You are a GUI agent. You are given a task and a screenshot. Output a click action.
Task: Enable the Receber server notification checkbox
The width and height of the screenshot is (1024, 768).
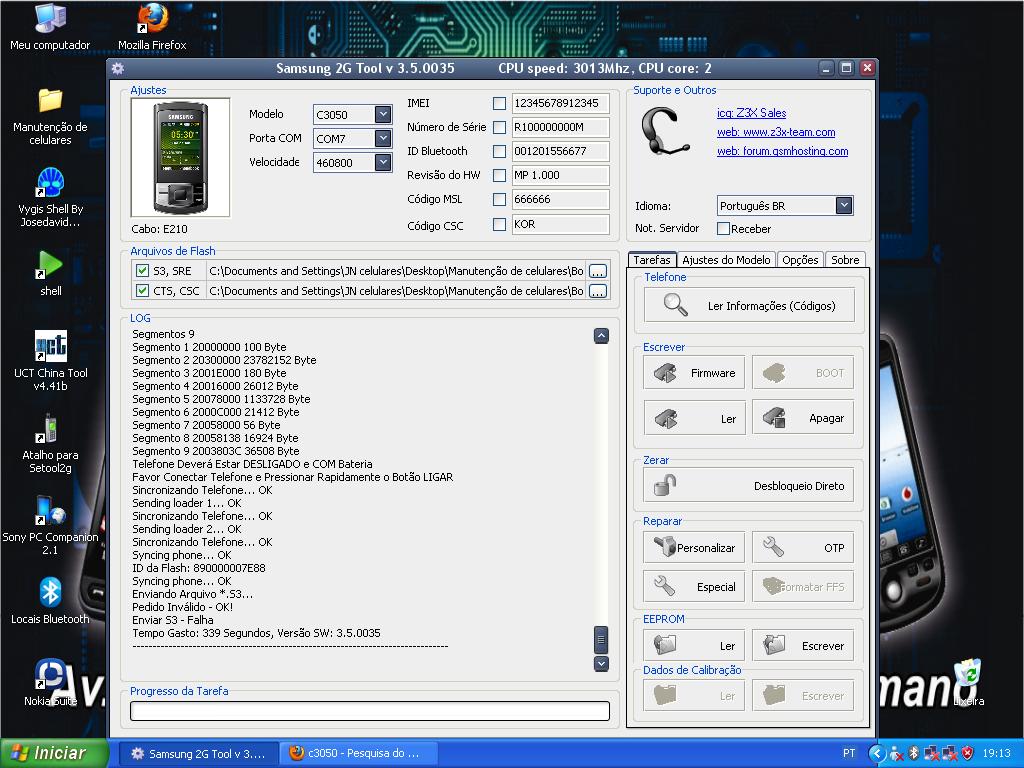tap(724, 229)
